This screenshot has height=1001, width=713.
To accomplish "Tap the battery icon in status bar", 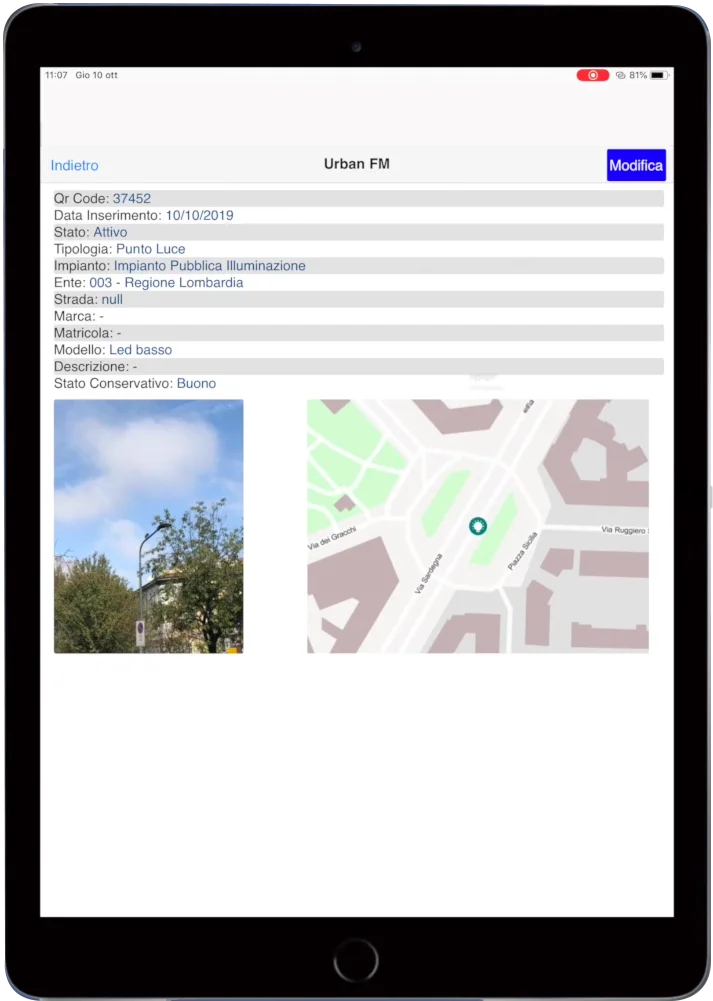I will (659, 75).
